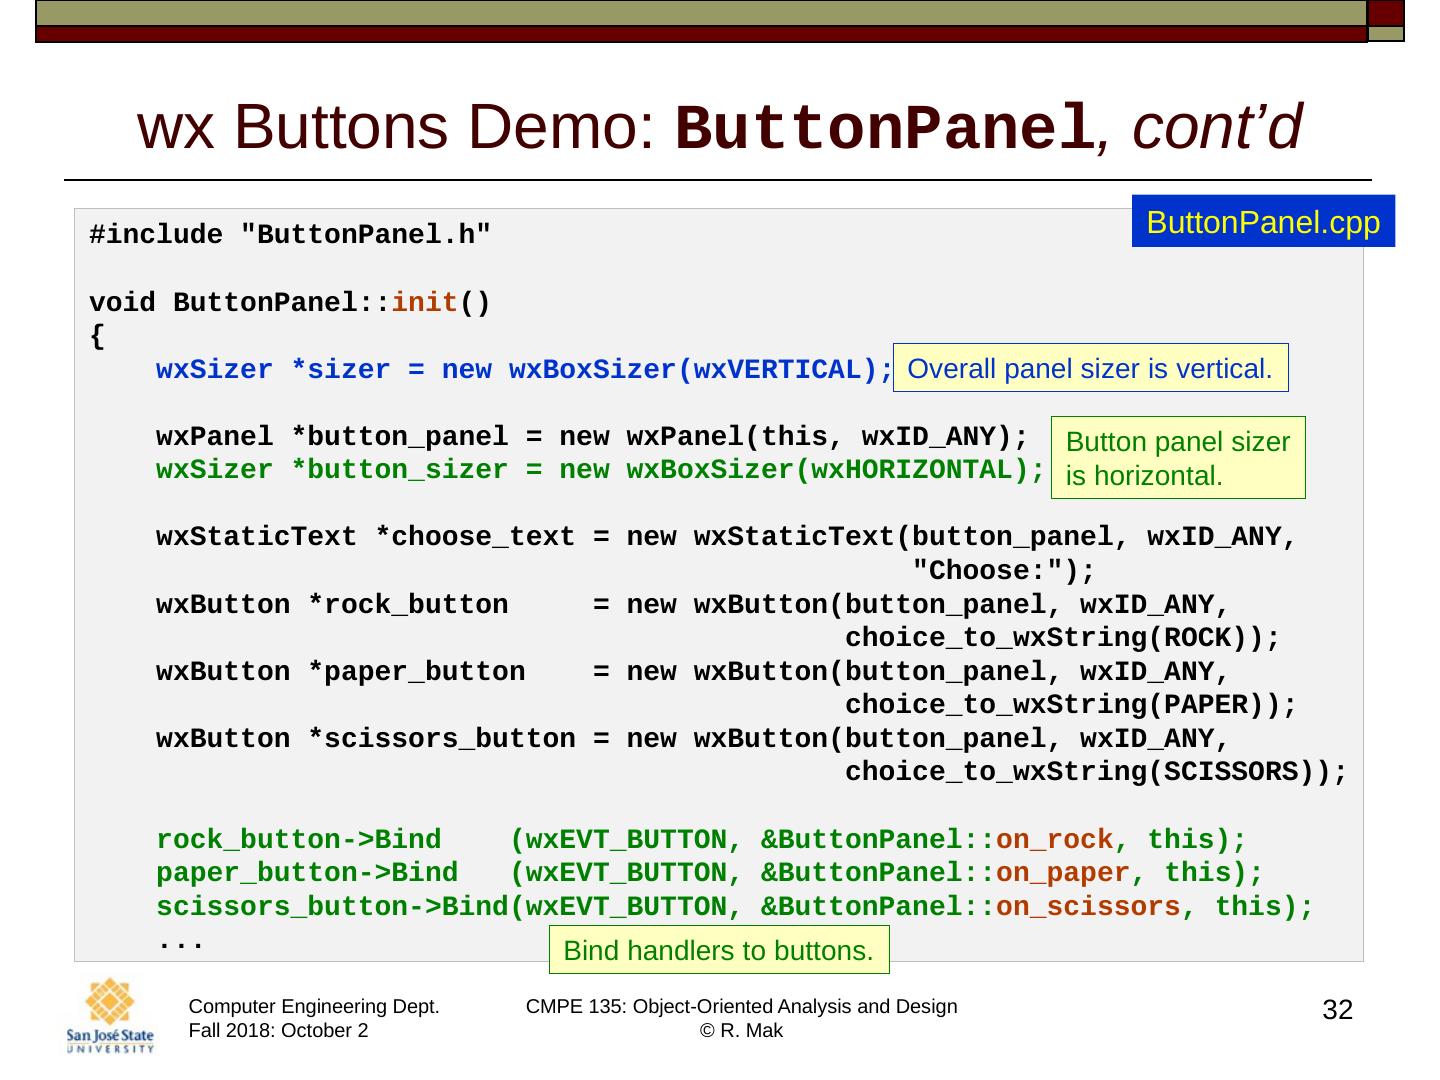The width and height of the screenshot is (1440, 1080).
Task: Click the 'CMPE 135' course title footer
Action: coord(741,1006)
